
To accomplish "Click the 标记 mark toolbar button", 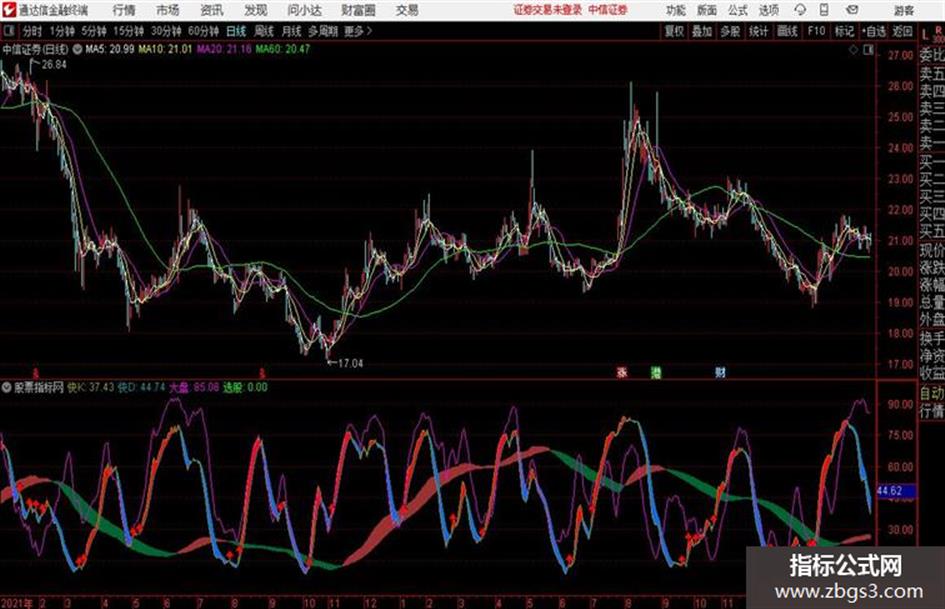I will point(844,31).
